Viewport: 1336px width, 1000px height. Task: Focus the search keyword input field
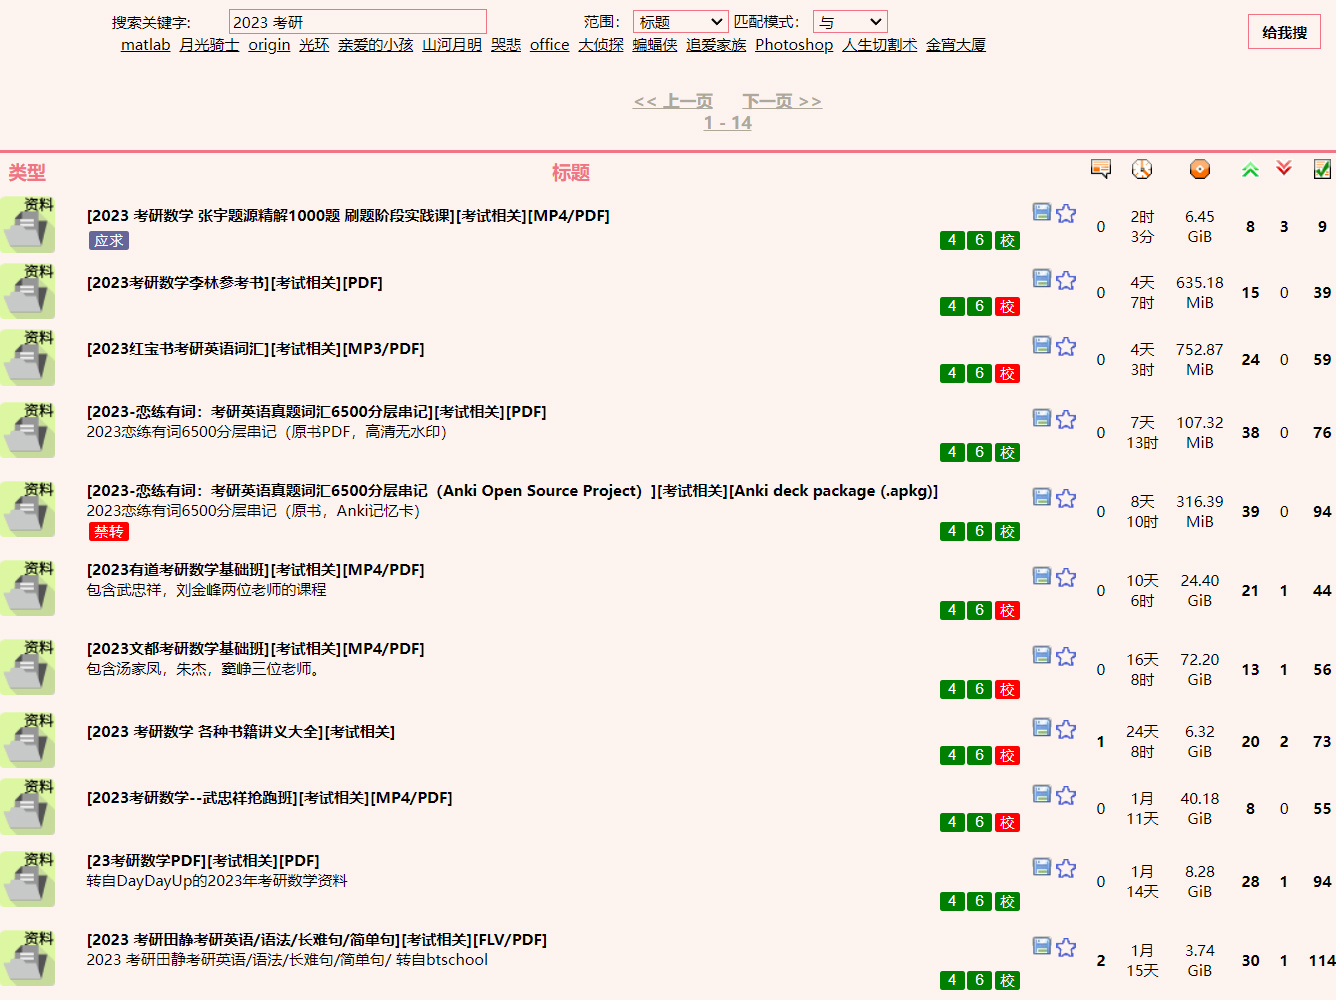coord(357,22)
